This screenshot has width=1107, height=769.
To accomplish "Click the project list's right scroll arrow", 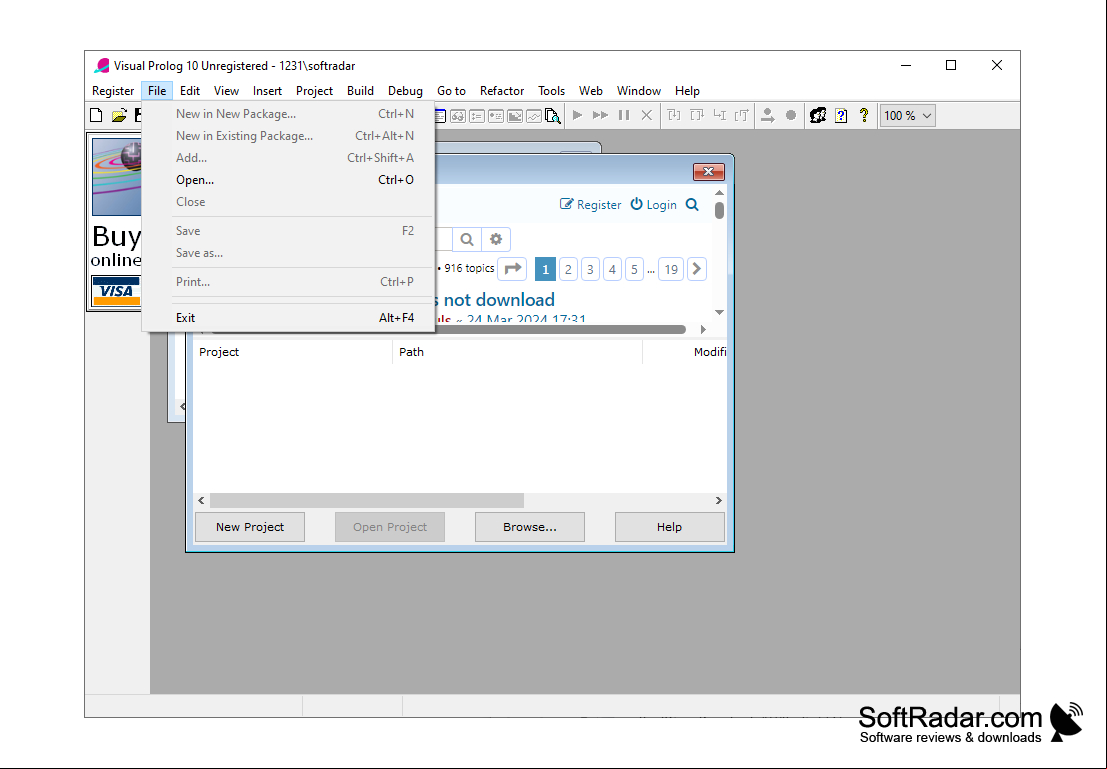I will coord(719,501).
